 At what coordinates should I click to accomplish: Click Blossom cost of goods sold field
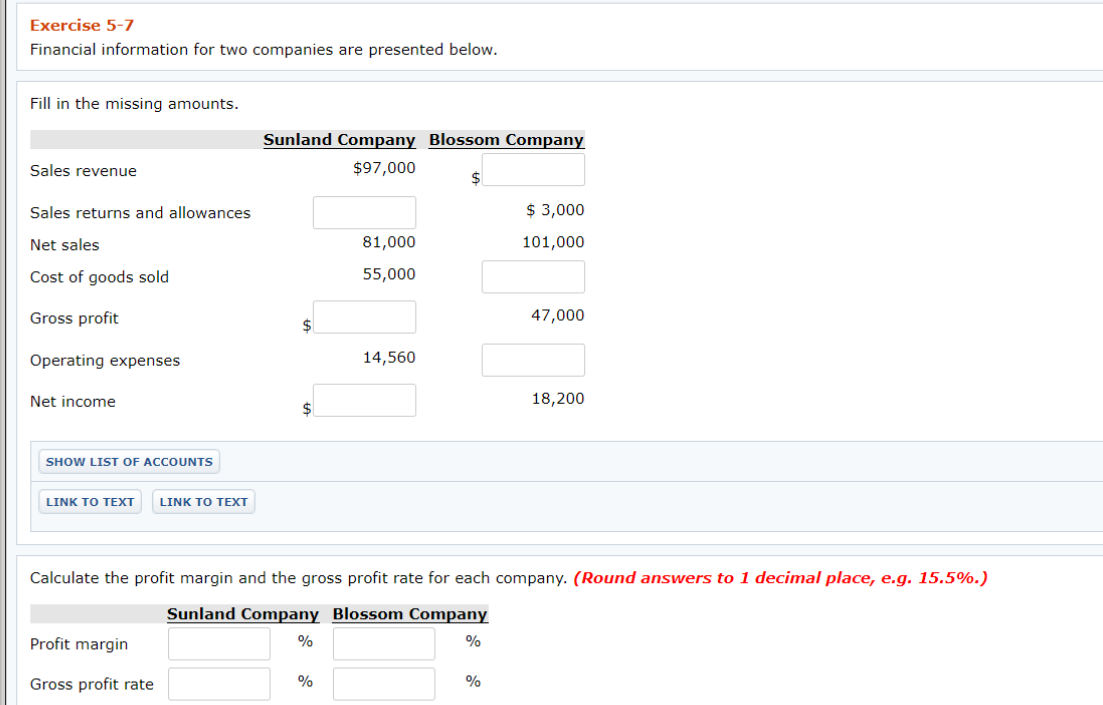click(x=533, y=277)
